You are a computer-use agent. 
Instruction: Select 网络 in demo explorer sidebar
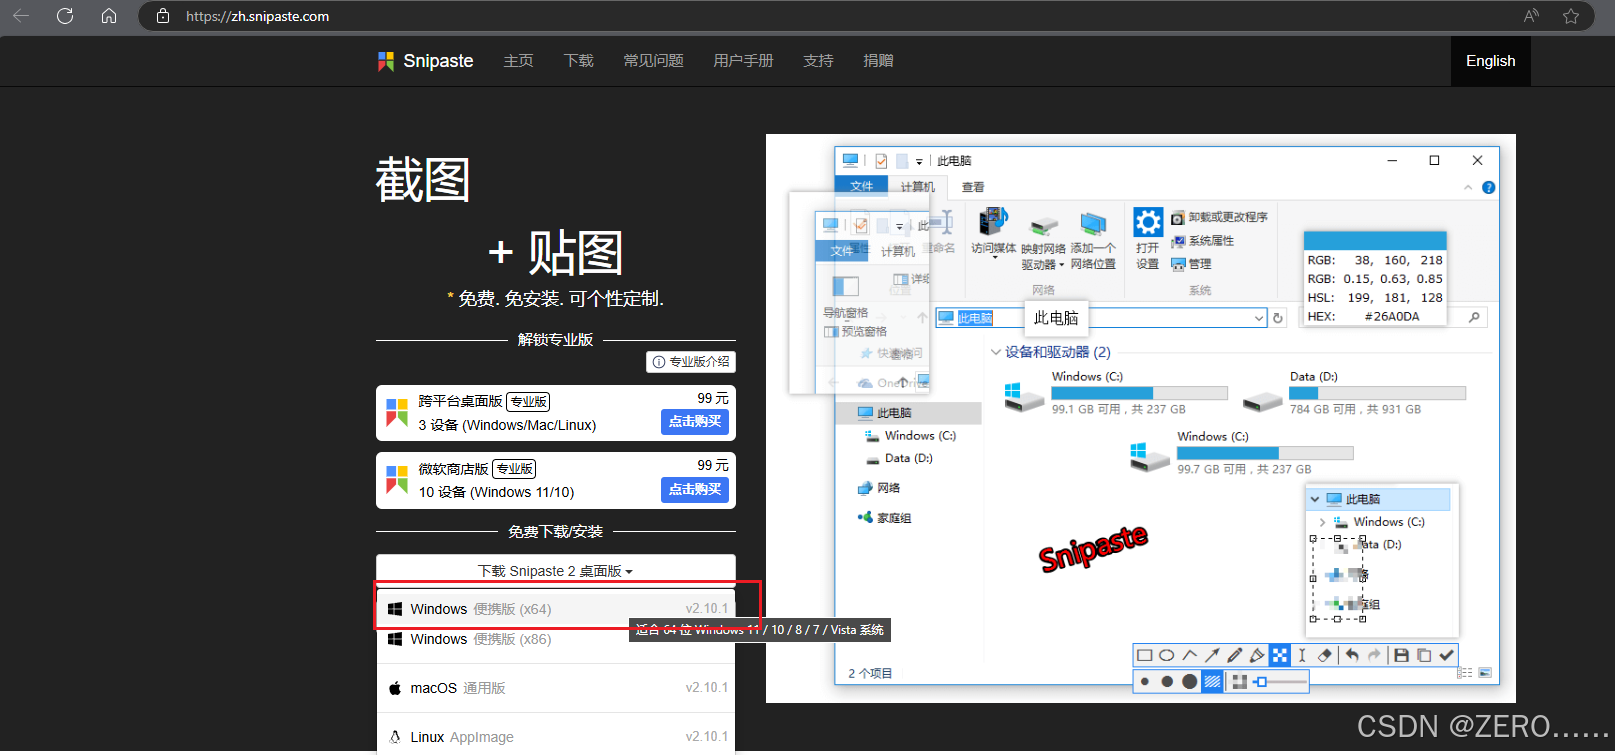click(x=879, y=488)
